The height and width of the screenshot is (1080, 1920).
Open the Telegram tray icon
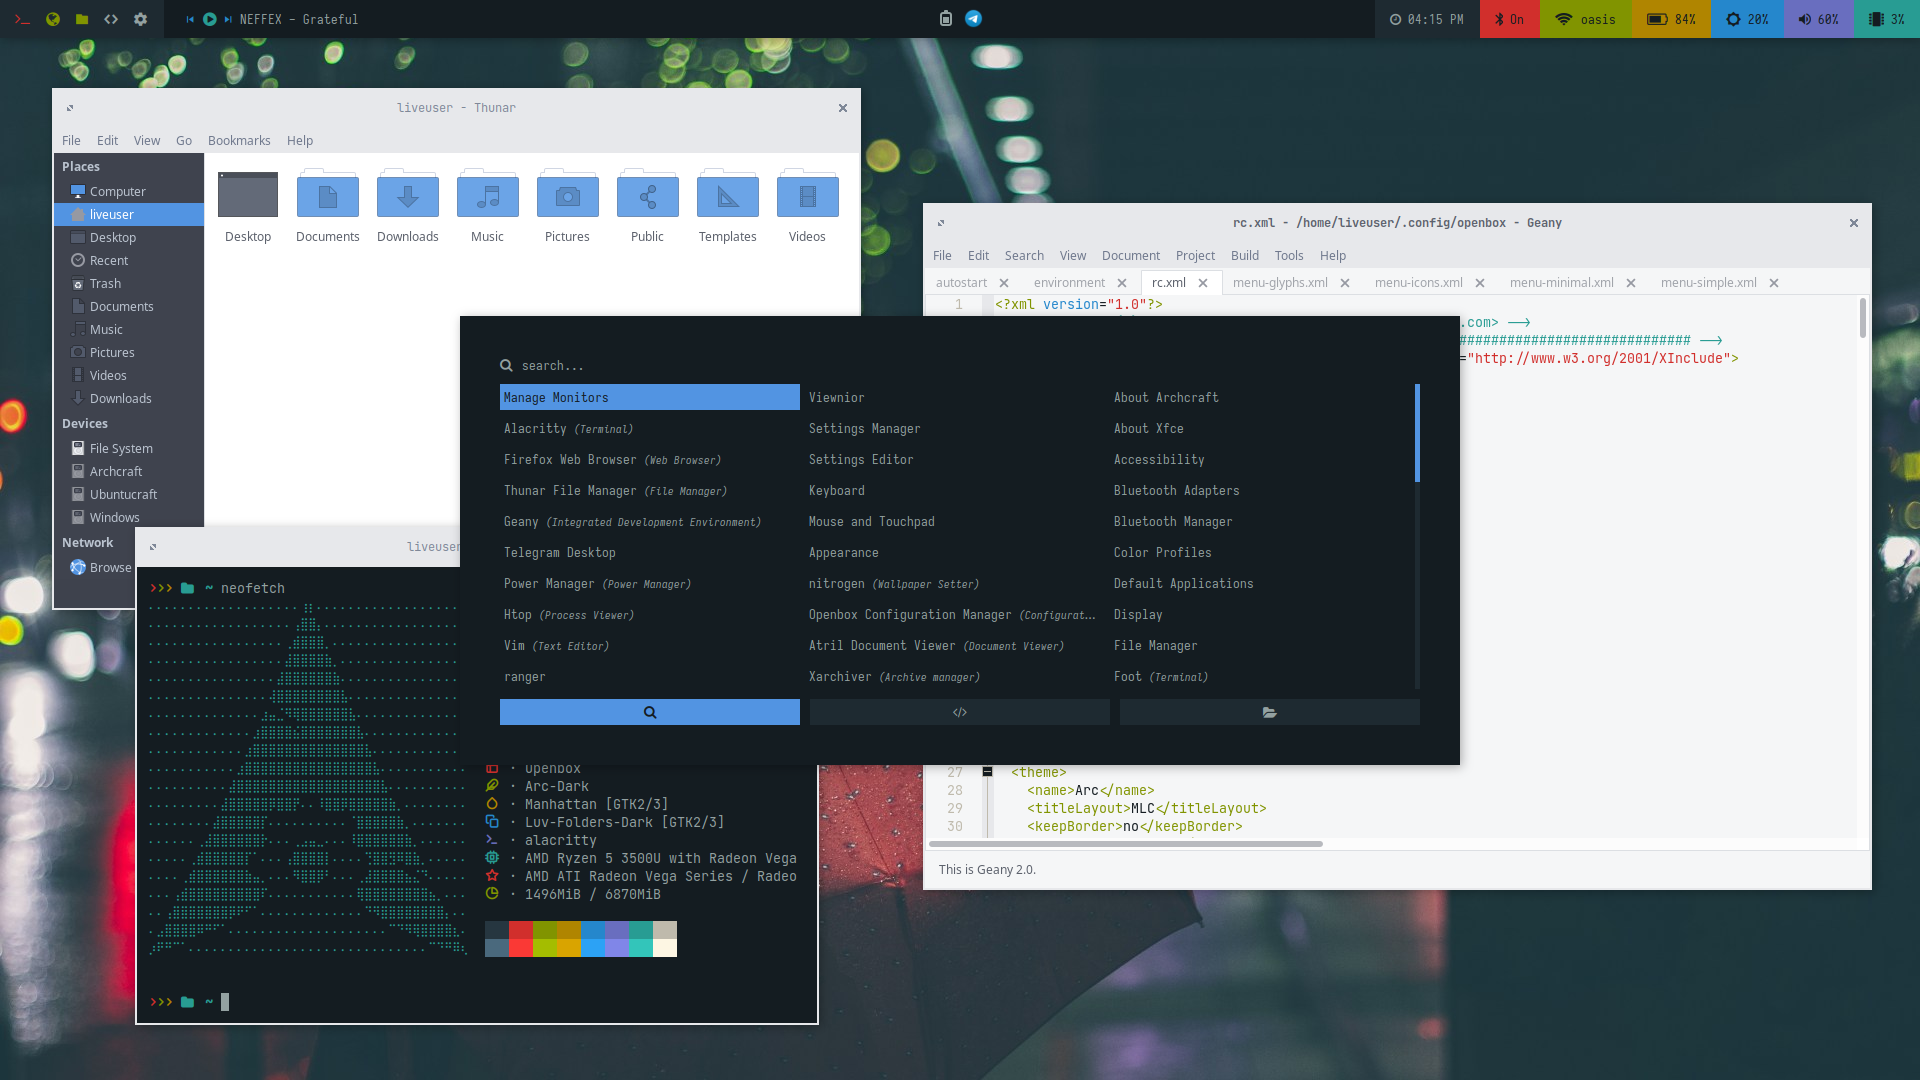point(973,19)
